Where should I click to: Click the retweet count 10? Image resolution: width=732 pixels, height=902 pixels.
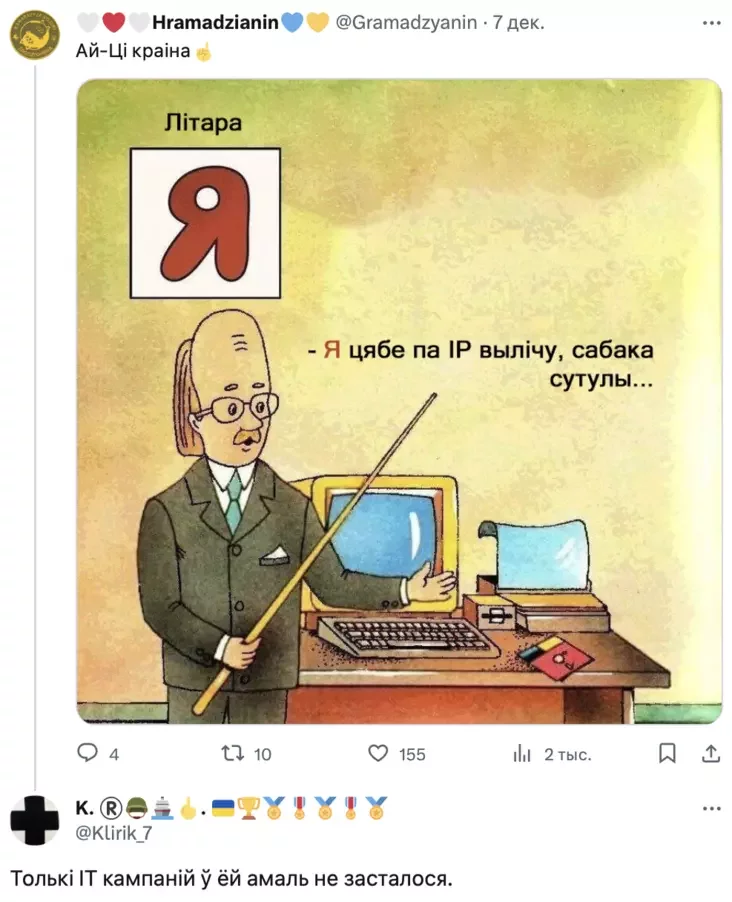pyautogui.click(x=262, y=754)
